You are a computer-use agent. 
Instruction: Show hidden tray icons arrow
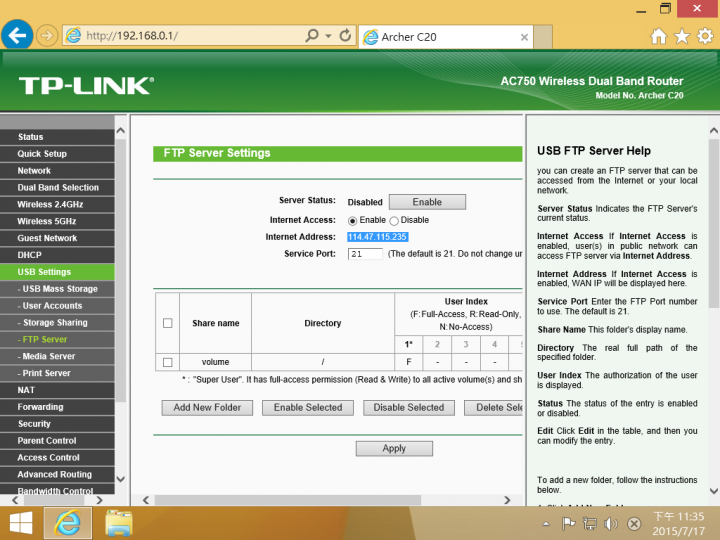[x=546, y=523]
